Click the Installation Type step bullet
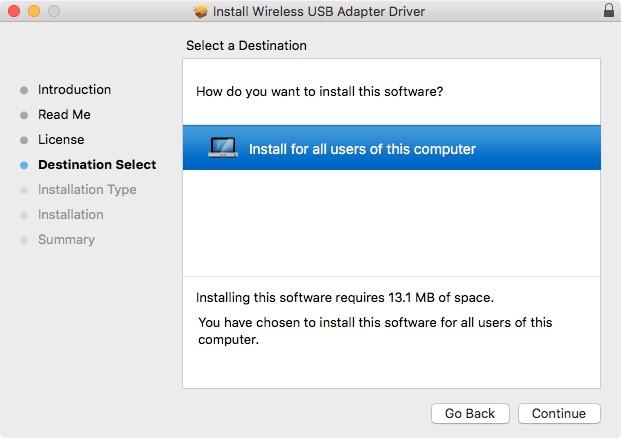621x438 pixels. (24, 190)
